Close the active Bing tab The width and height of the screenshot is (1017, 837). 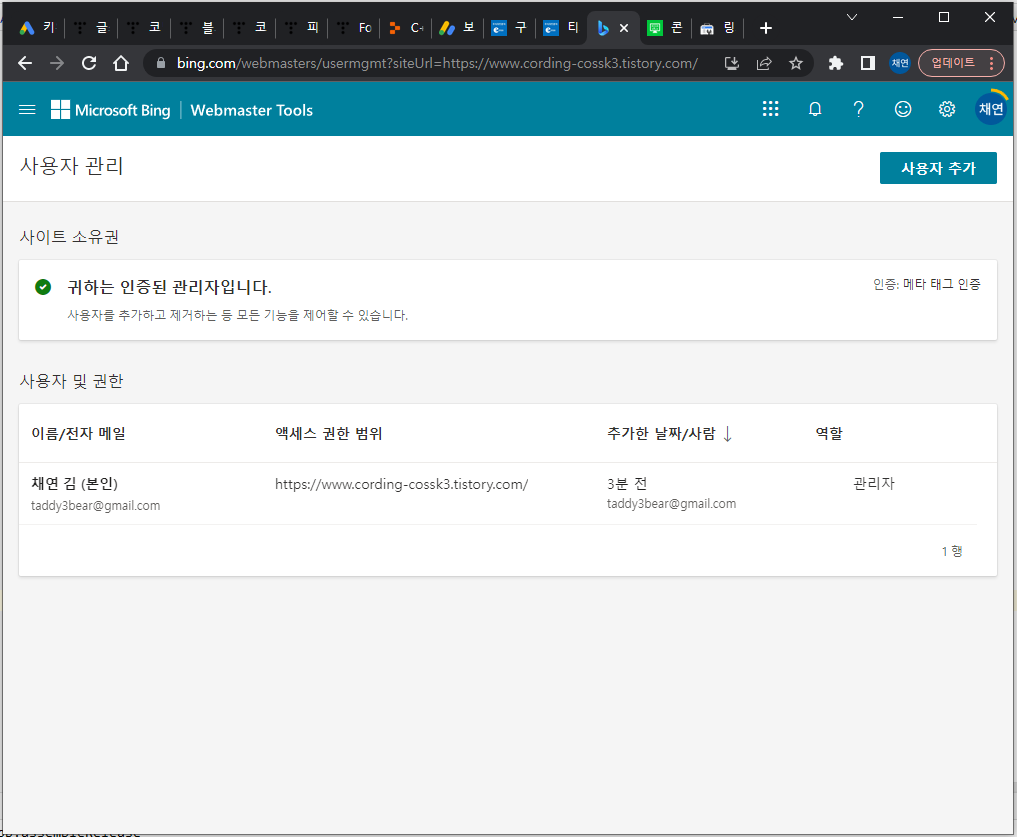(624, 28)
